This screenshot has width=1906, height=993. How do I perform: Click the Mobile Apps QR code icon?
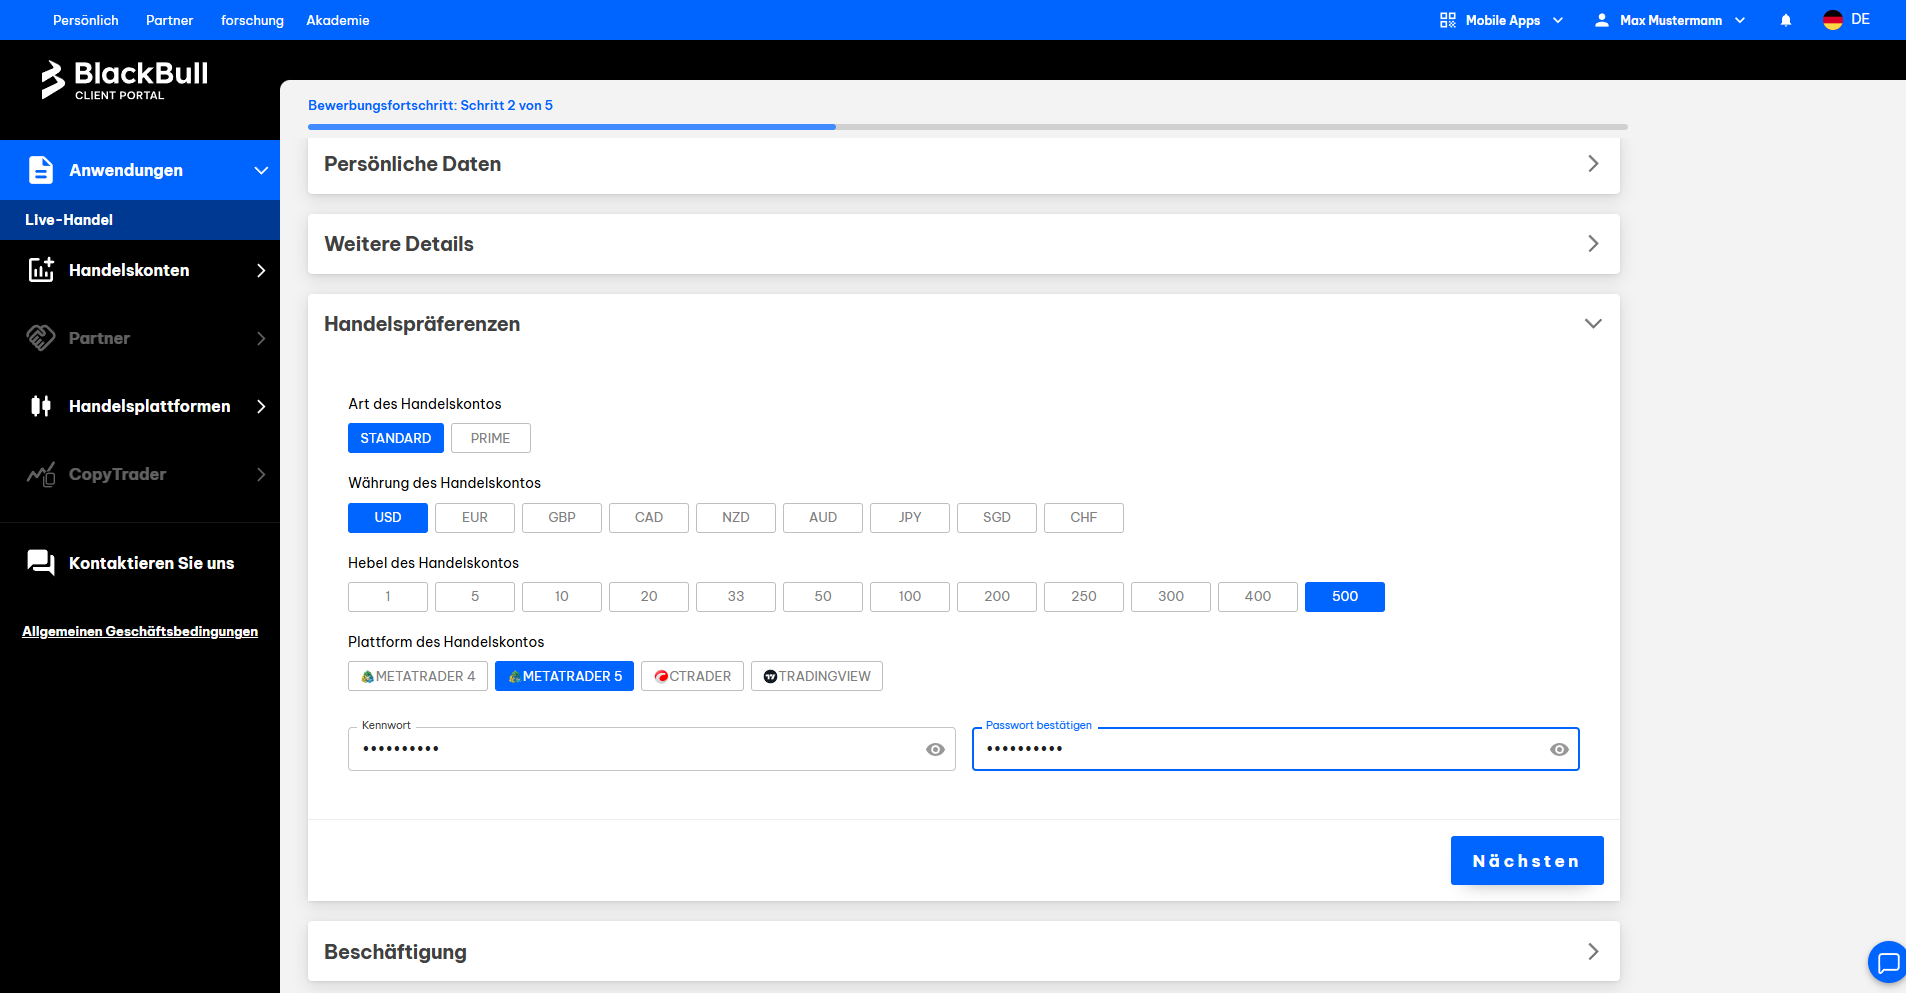click(x=1448, y=20)
